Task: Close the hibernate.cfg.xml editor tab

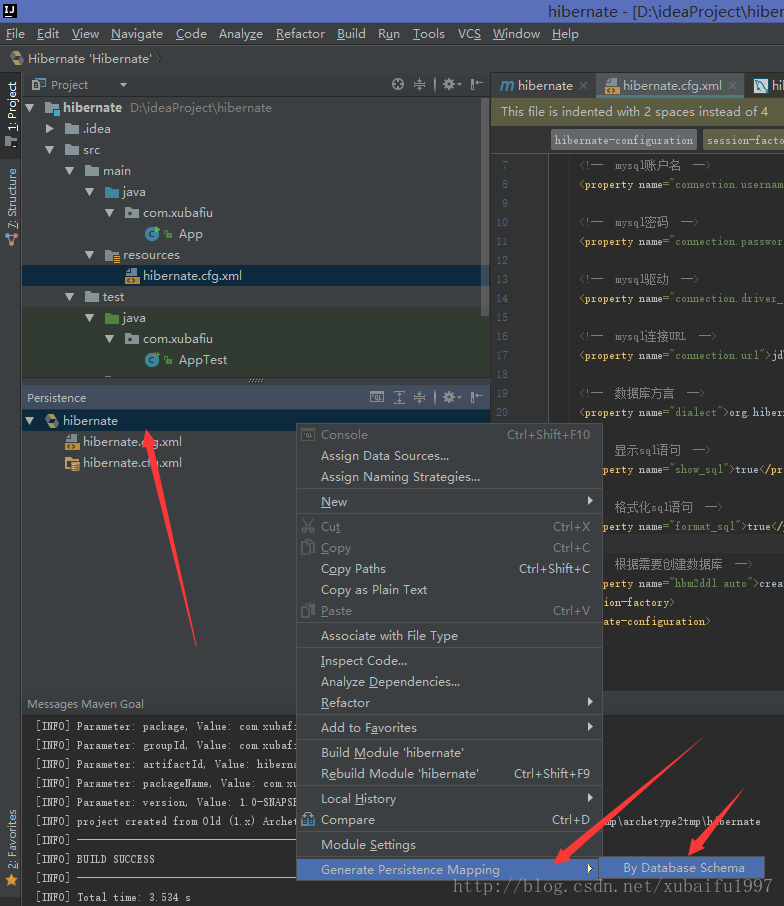Action: (733, 86)
